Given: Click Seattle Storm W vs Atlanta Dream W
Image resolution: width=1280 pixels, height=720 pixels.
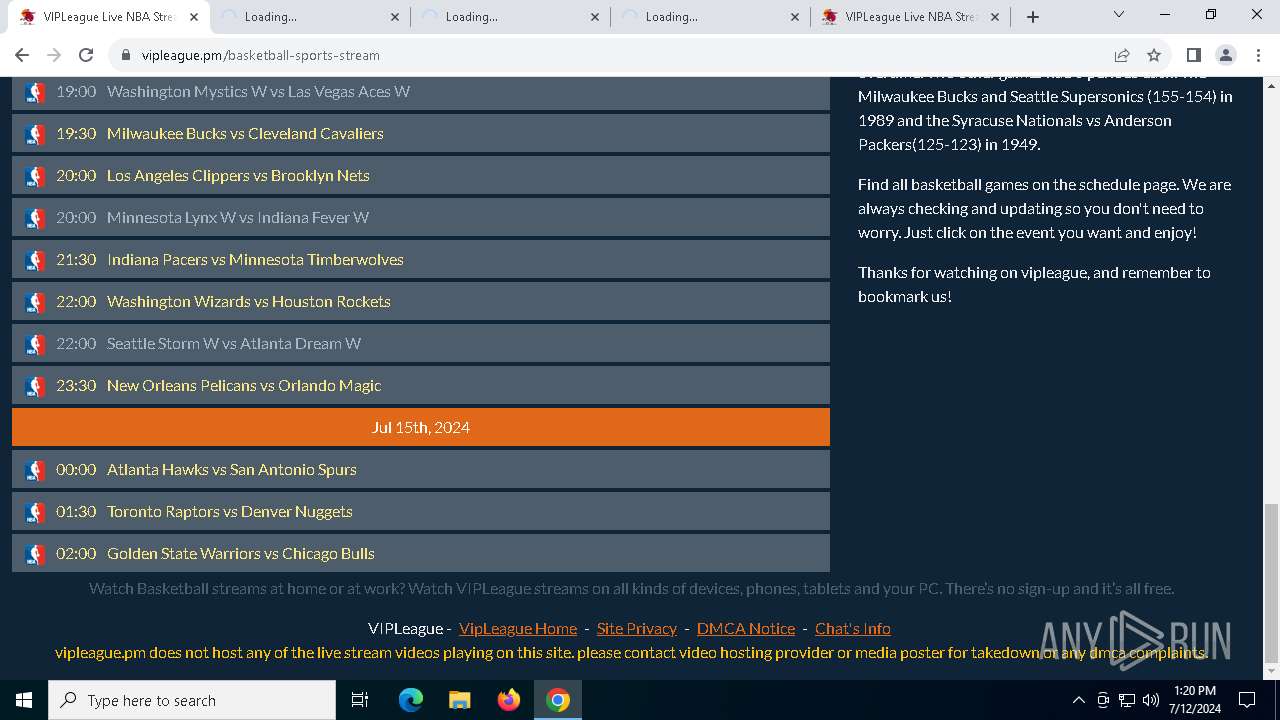Looking at the screenshot, I should (x=234, y=344).
